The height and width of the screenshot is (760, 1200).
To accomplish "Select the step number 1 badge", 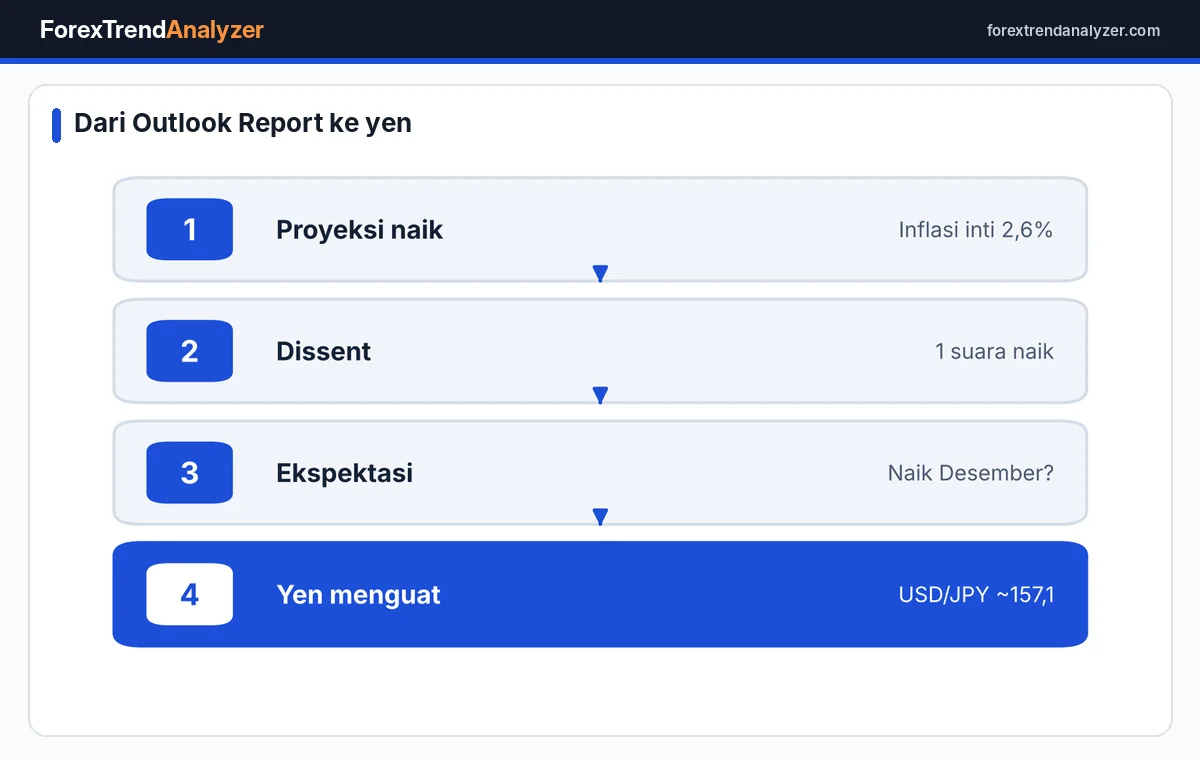I will [x=190, y=229].
